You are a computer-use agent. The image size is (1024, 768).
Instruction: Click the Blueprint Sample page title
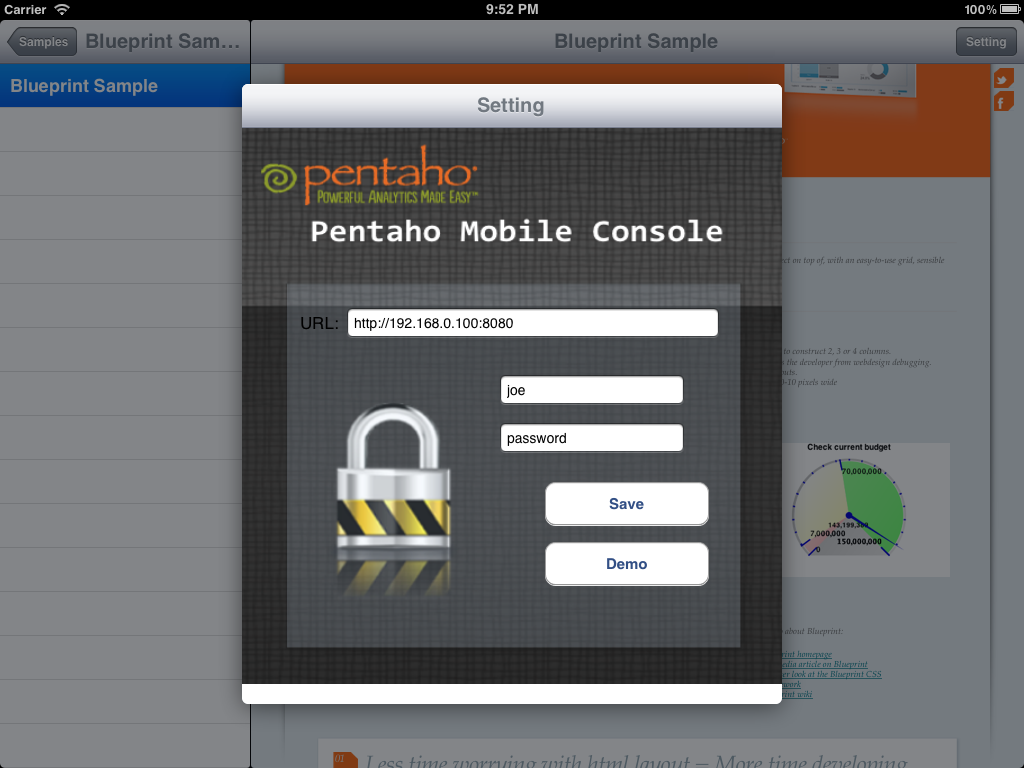[635, 41]
